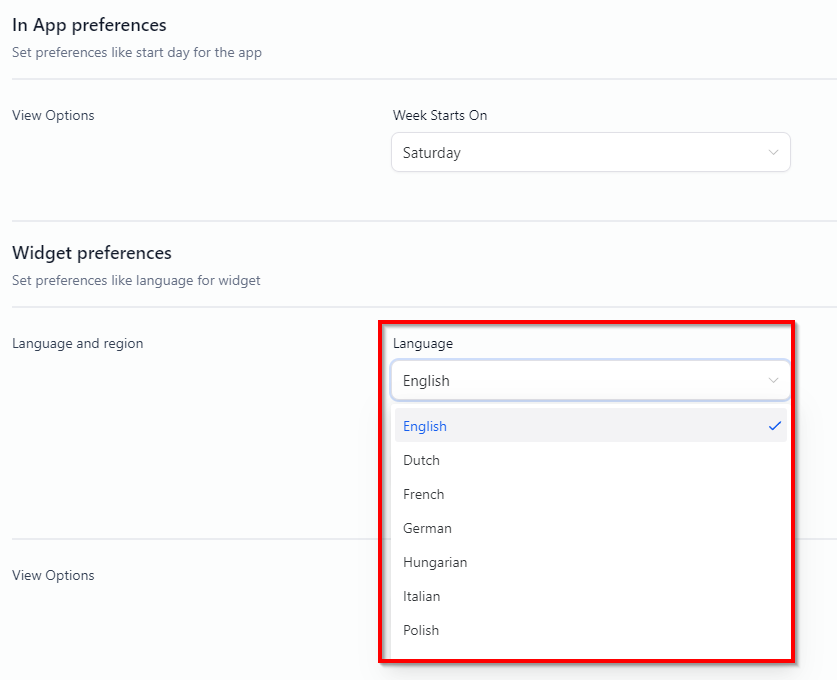Select French as the widget language
This screenshot has width=837, height=680.
423,494
